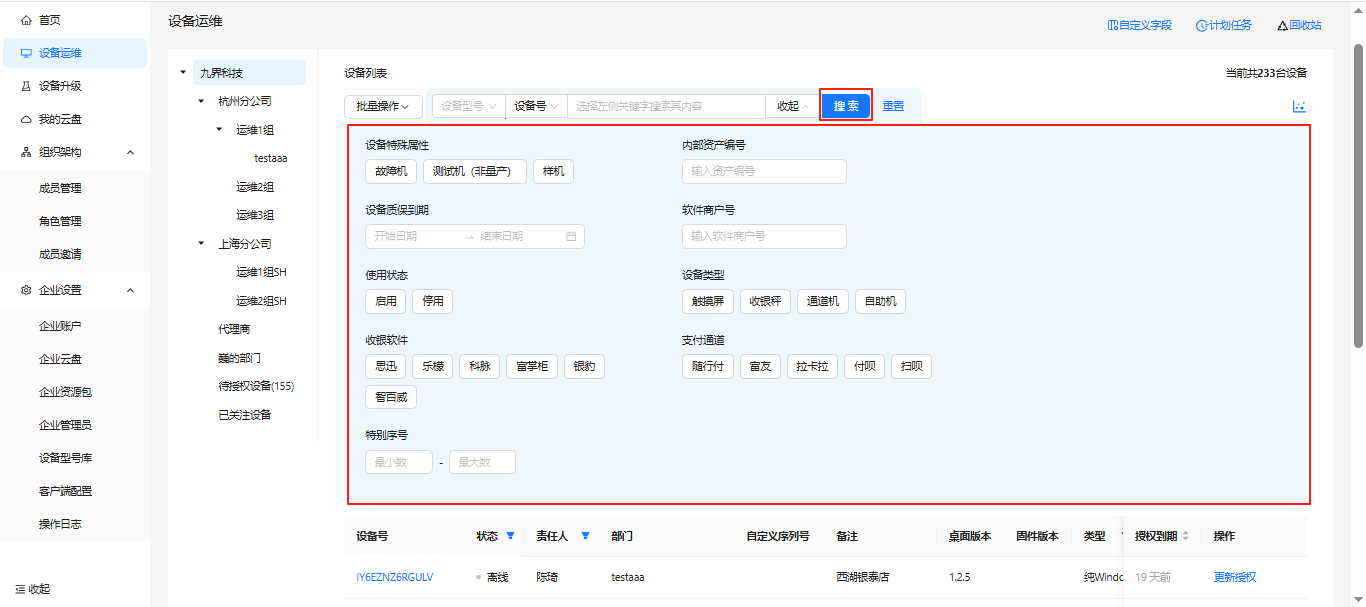1366x607 pixels.
Task: Open 成员管理 in the sidebar
Action: pyautogui.click(x=60, y=188)
